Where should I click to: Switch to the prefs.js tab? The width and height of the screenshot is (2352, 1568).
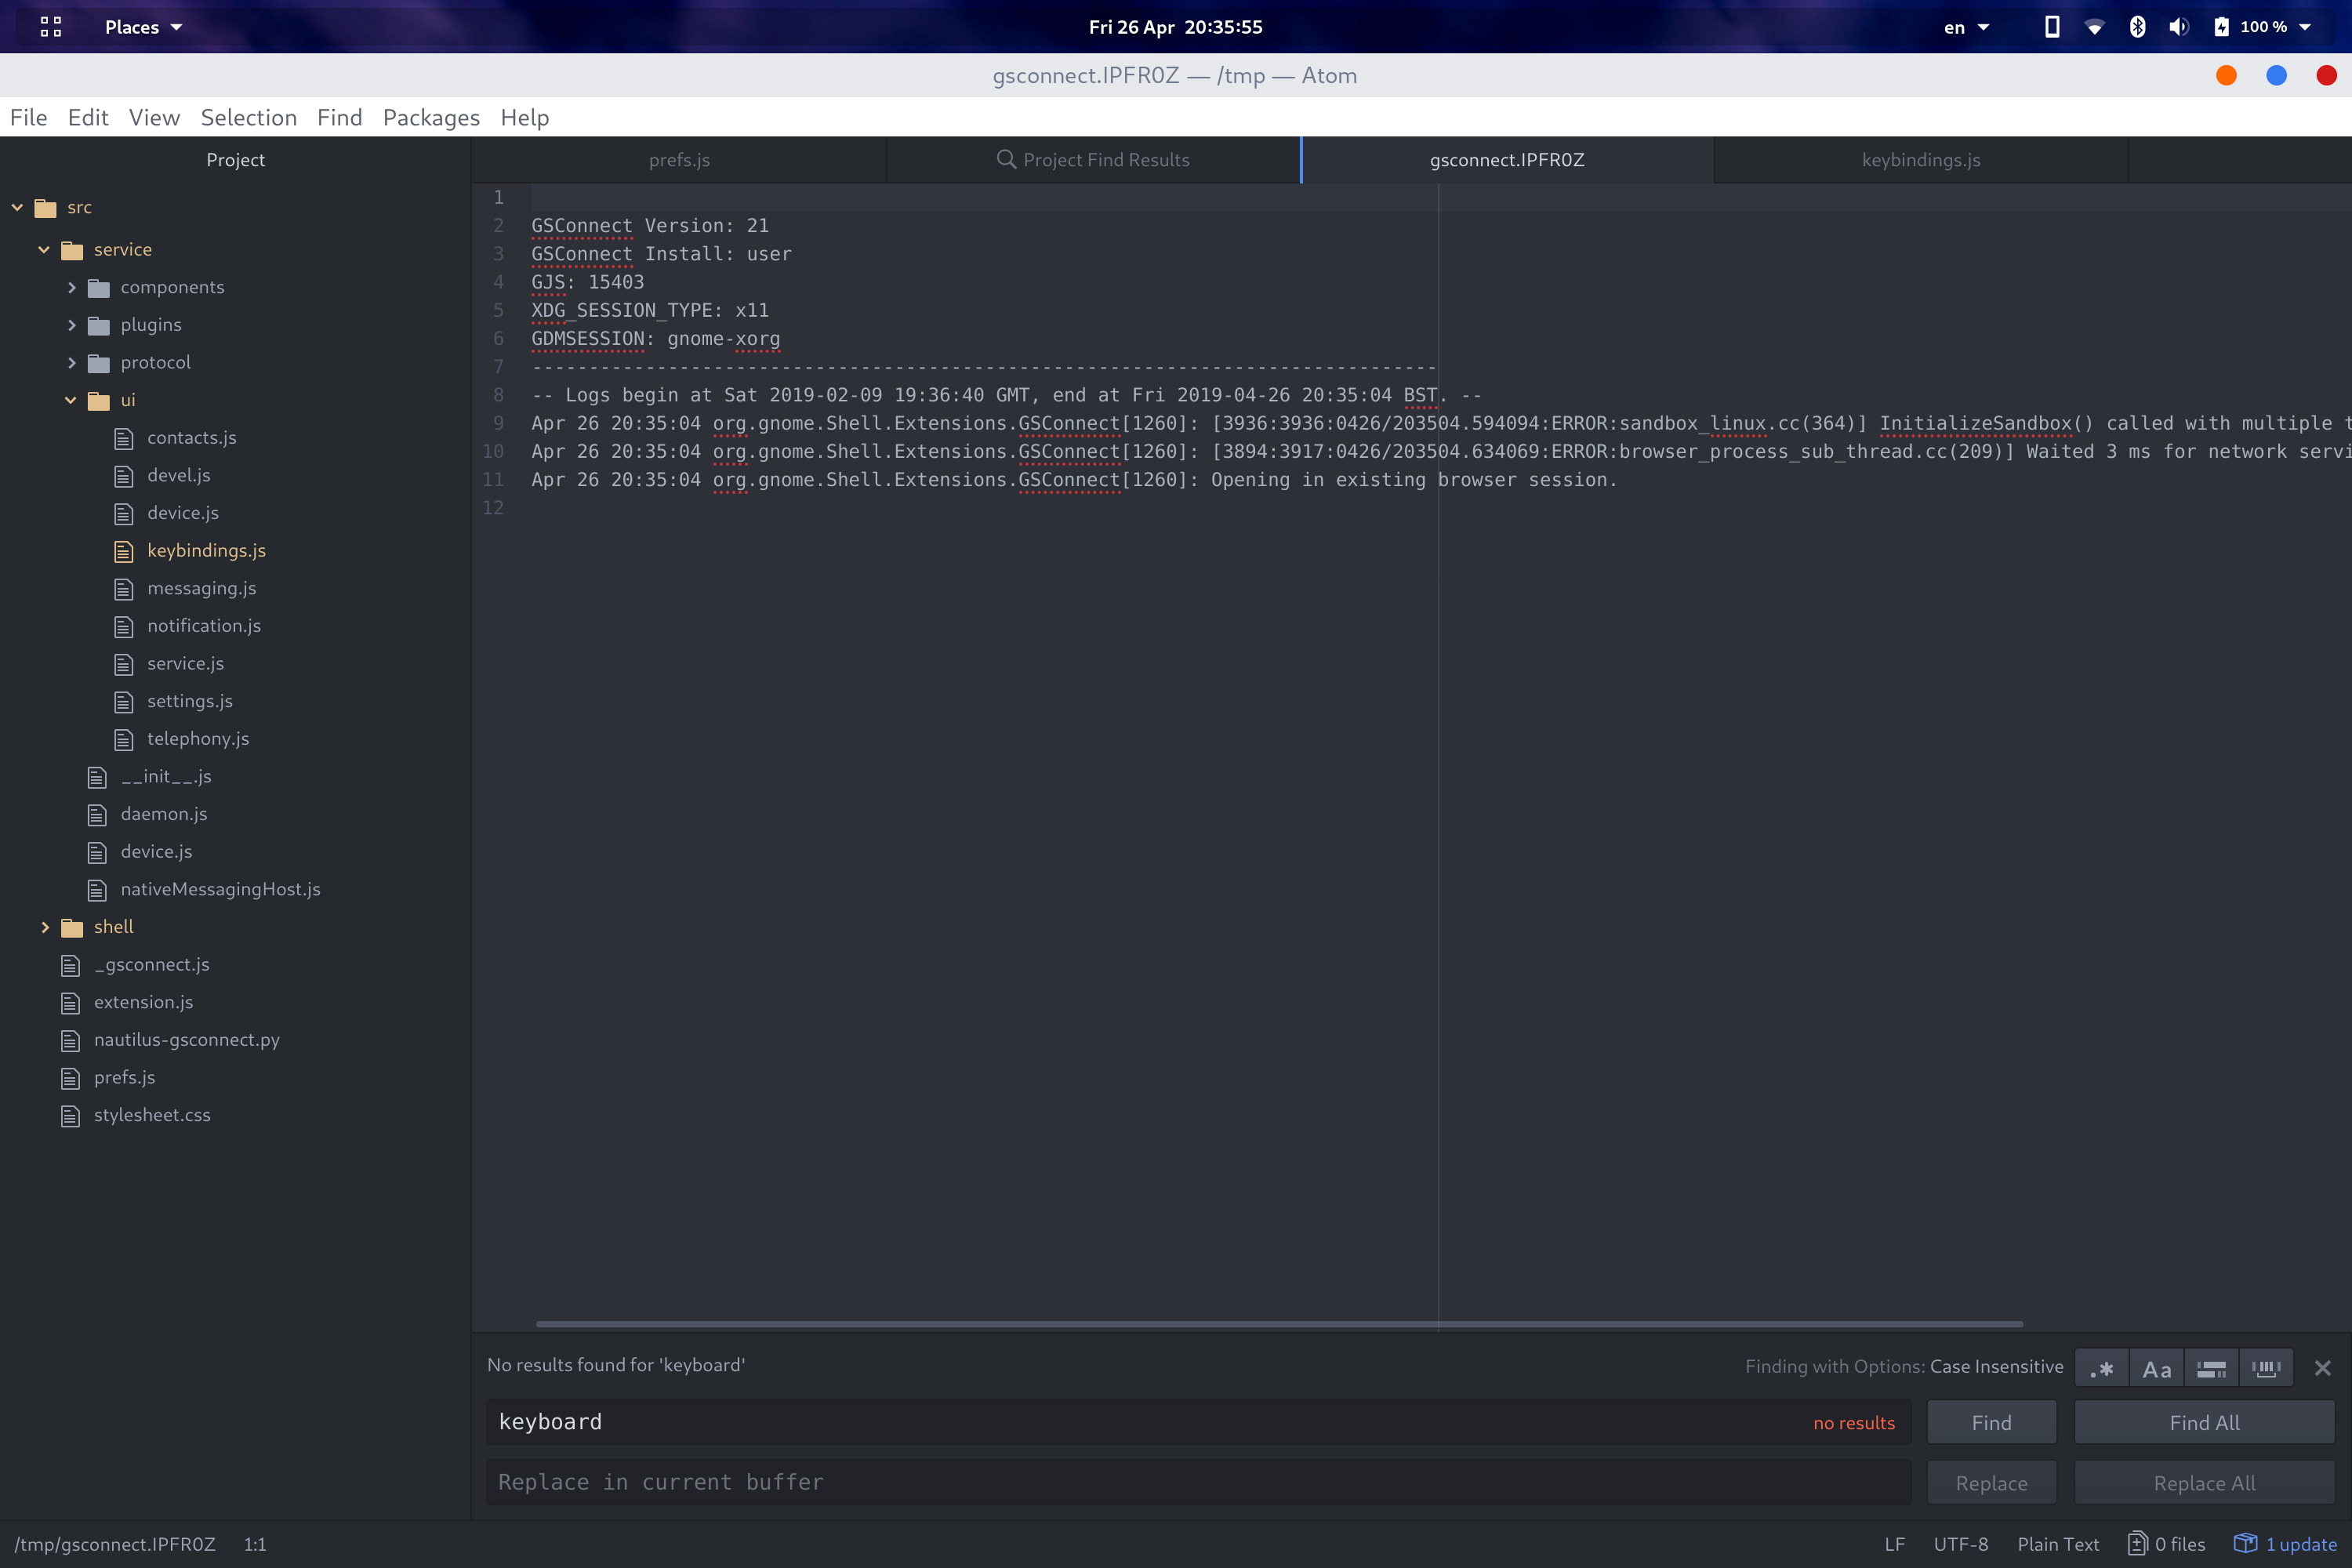pyautogui.click(x=679, y=160)
